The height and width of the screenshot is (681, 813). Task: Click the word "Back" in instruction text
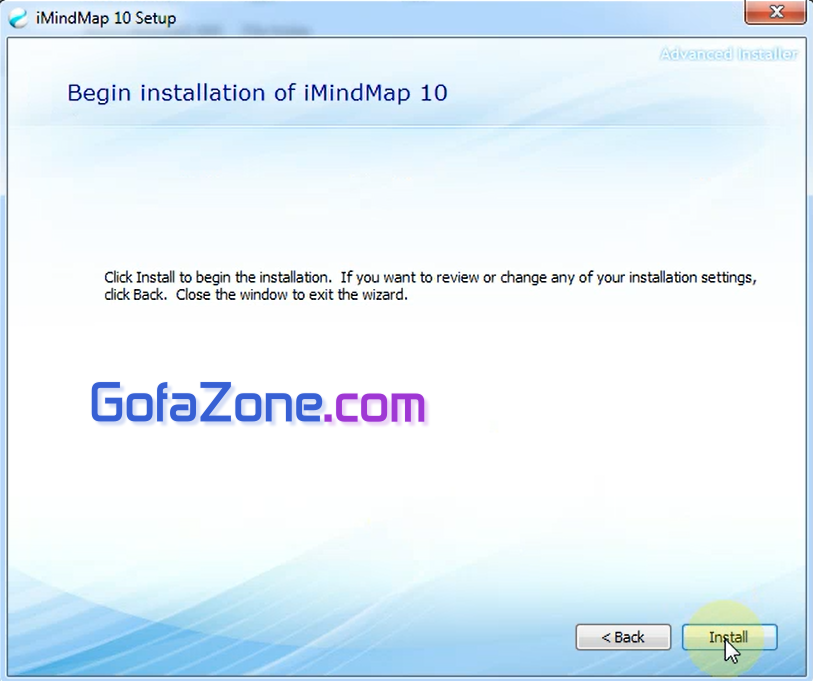pos(151,296)
